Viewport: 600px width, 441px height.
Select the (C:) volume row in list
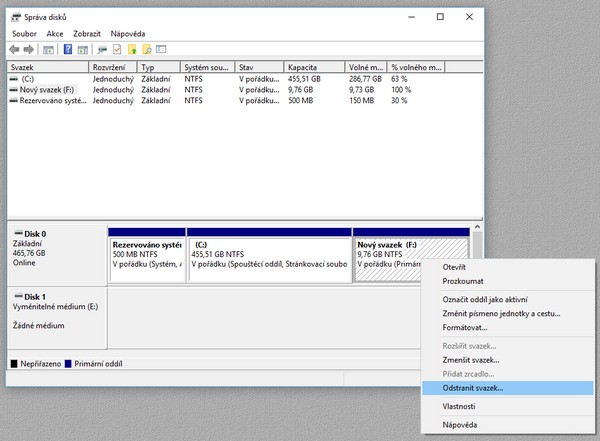[x=28, y=77]
